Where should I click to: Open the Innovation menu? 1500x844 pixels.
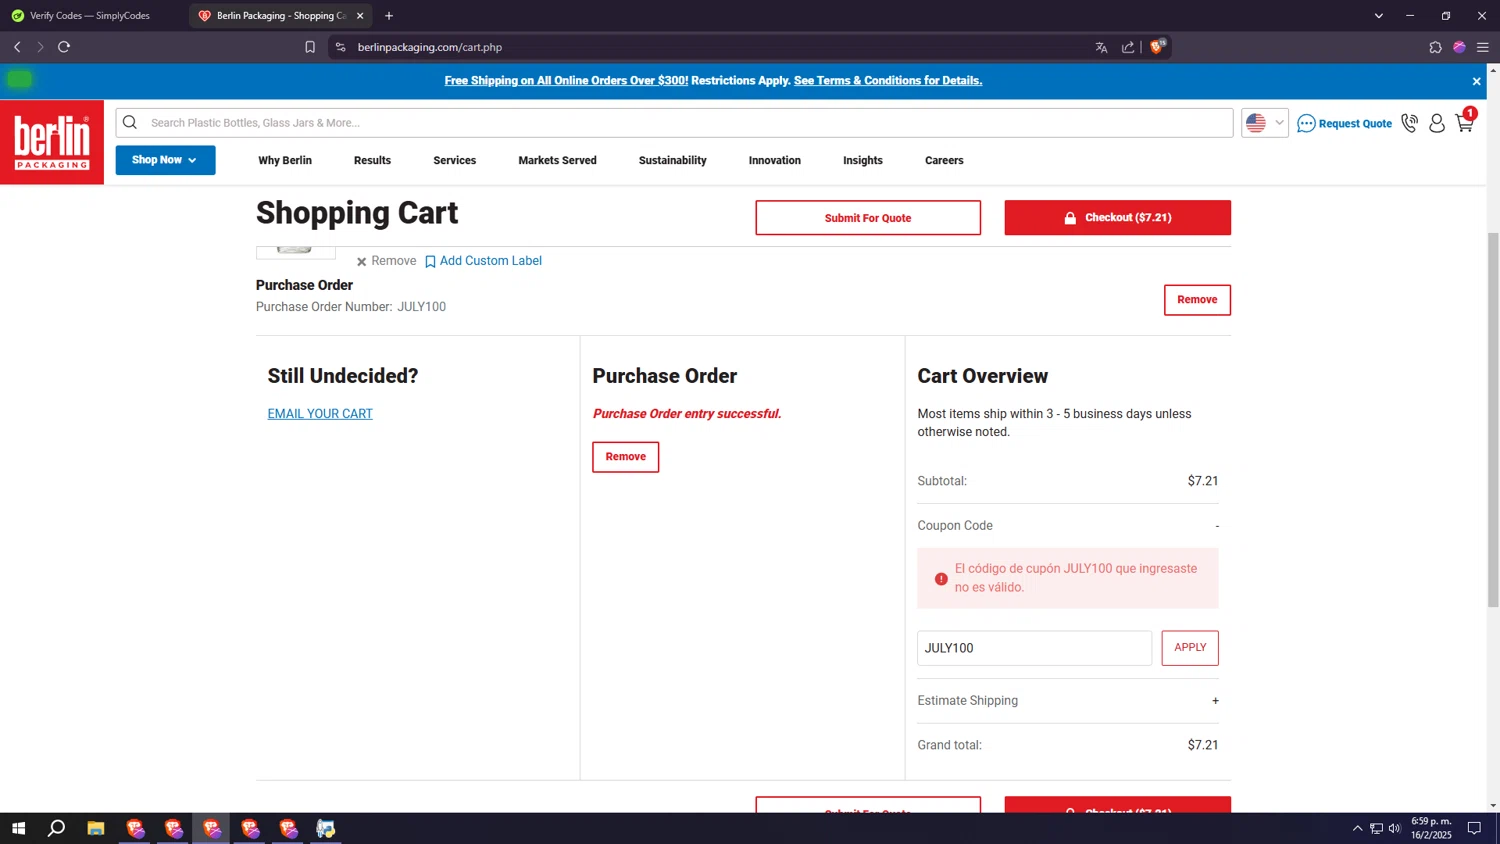click(775, 160)
